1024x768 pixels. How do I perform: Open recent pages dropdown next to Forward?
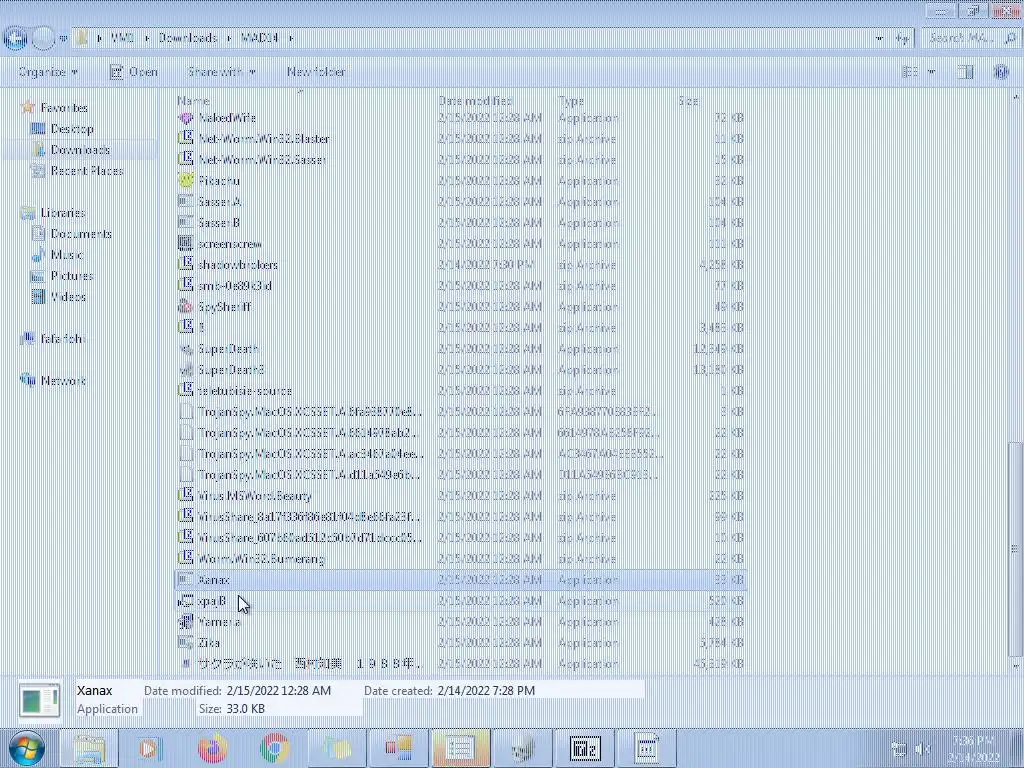point(63,39)
